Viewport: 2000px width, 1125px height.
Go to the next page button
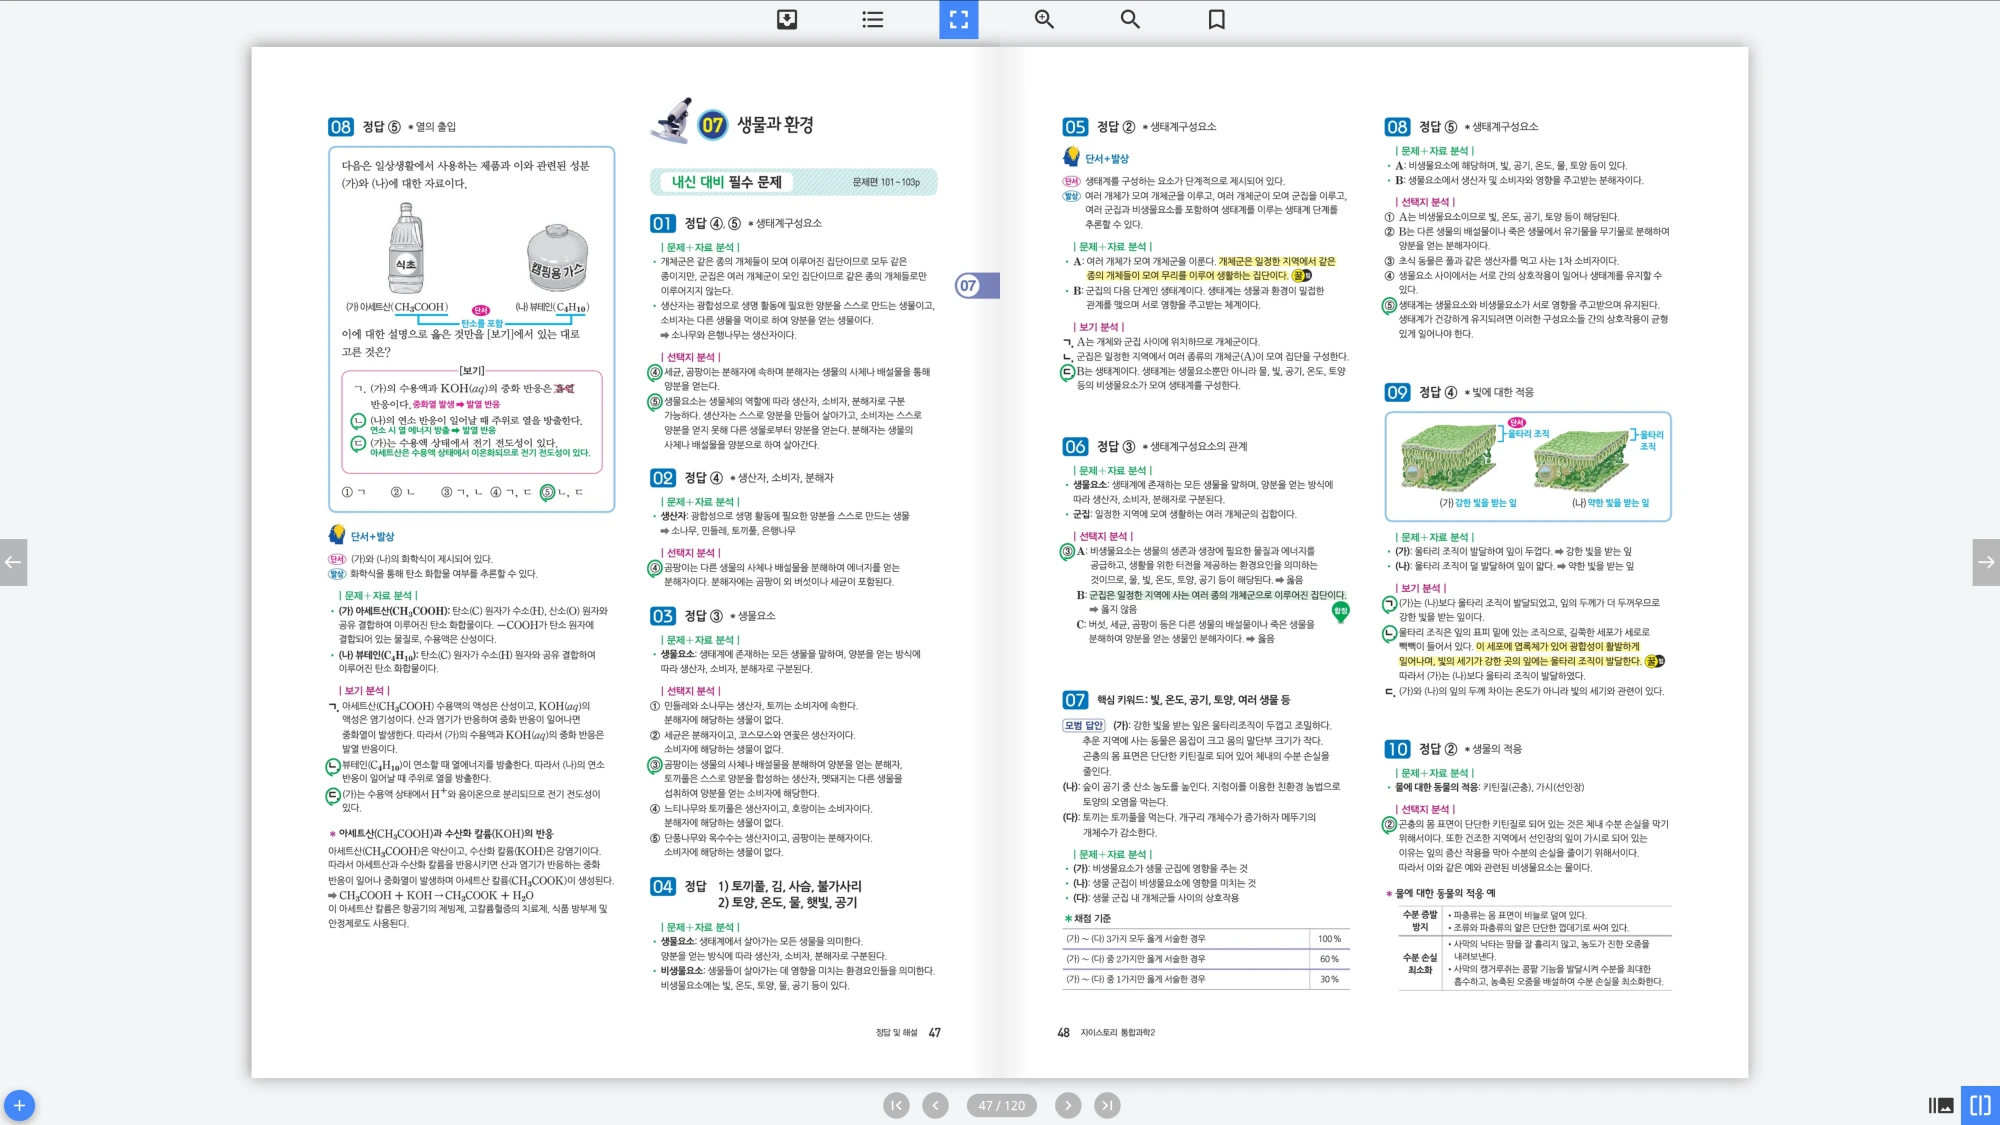pyautogui.click(x=1068, y=1105)
